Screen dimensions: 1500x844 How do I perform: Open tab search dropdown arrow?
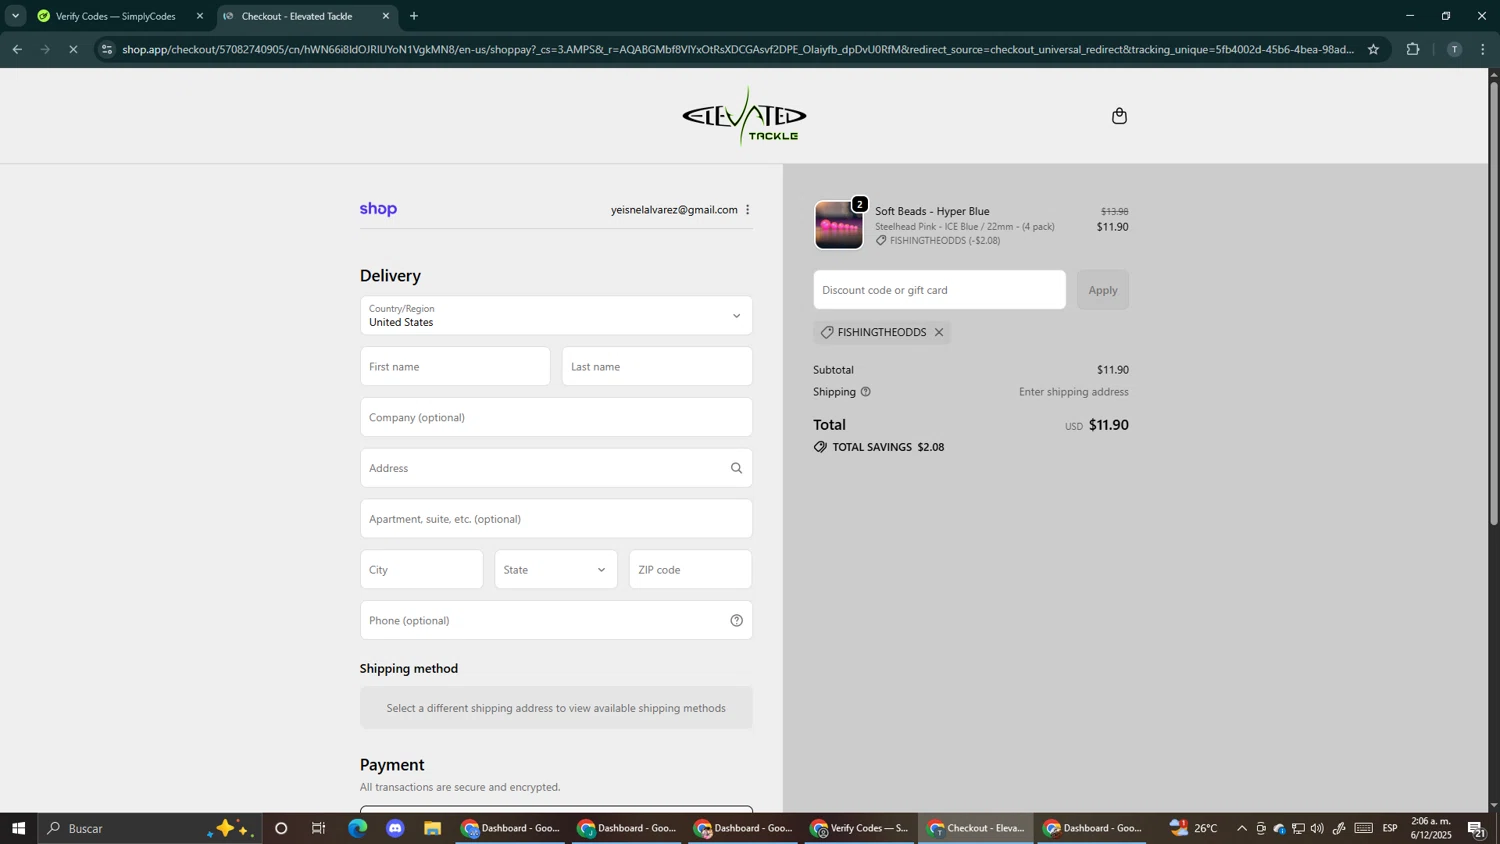coord(15,16)
